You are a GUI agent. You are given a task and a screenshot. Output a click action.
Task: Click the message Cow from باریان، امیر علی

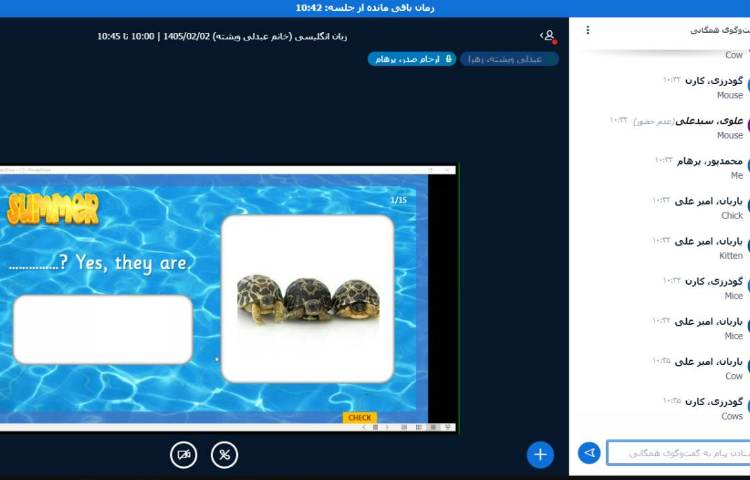pos(734,376)
